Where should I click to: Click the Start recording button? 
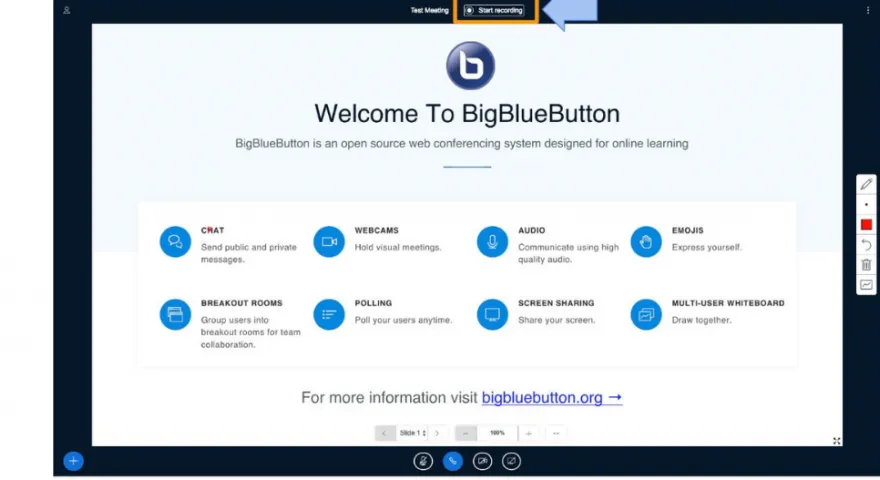pos(494,10)
